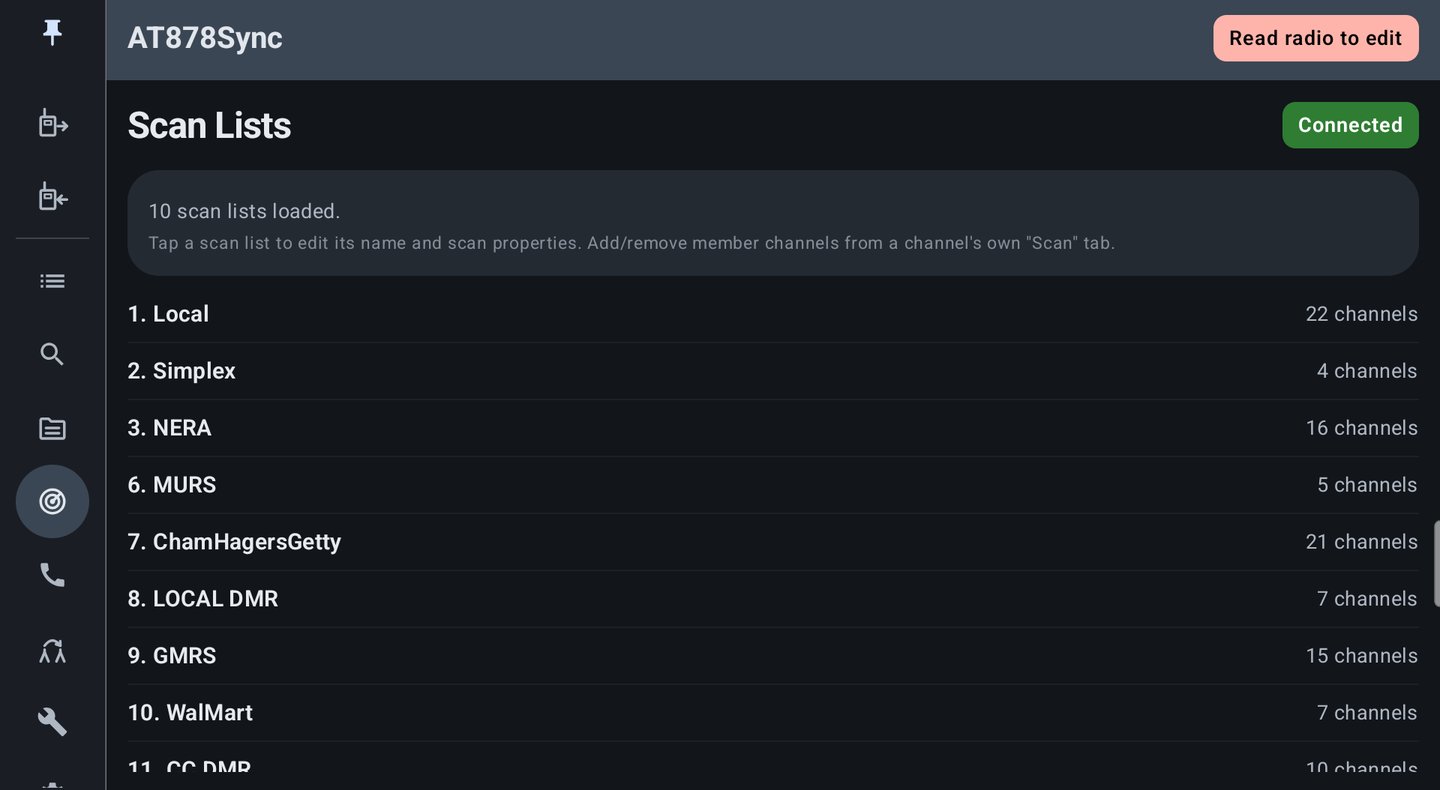The width and height of the screenshot is (1440, 790).
Task: Open the write-to-radio icon in the sidebar
Action: coord(52,197)
